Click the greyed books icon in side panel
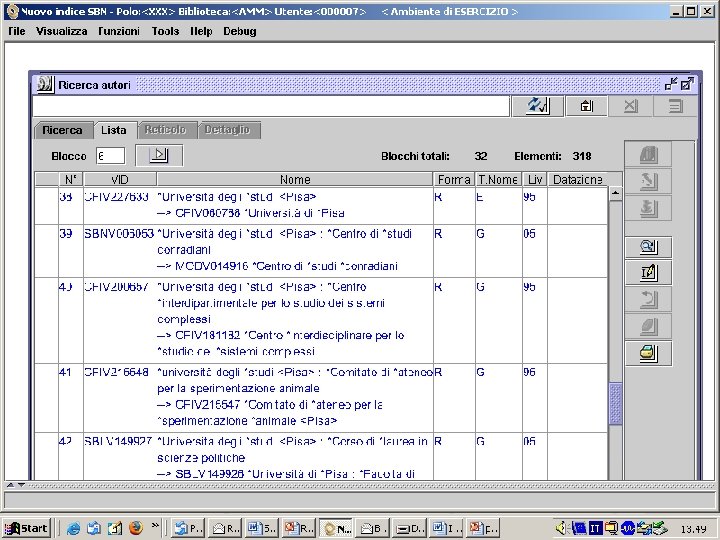This screenshot has width=720, height=540. point(648,155)
